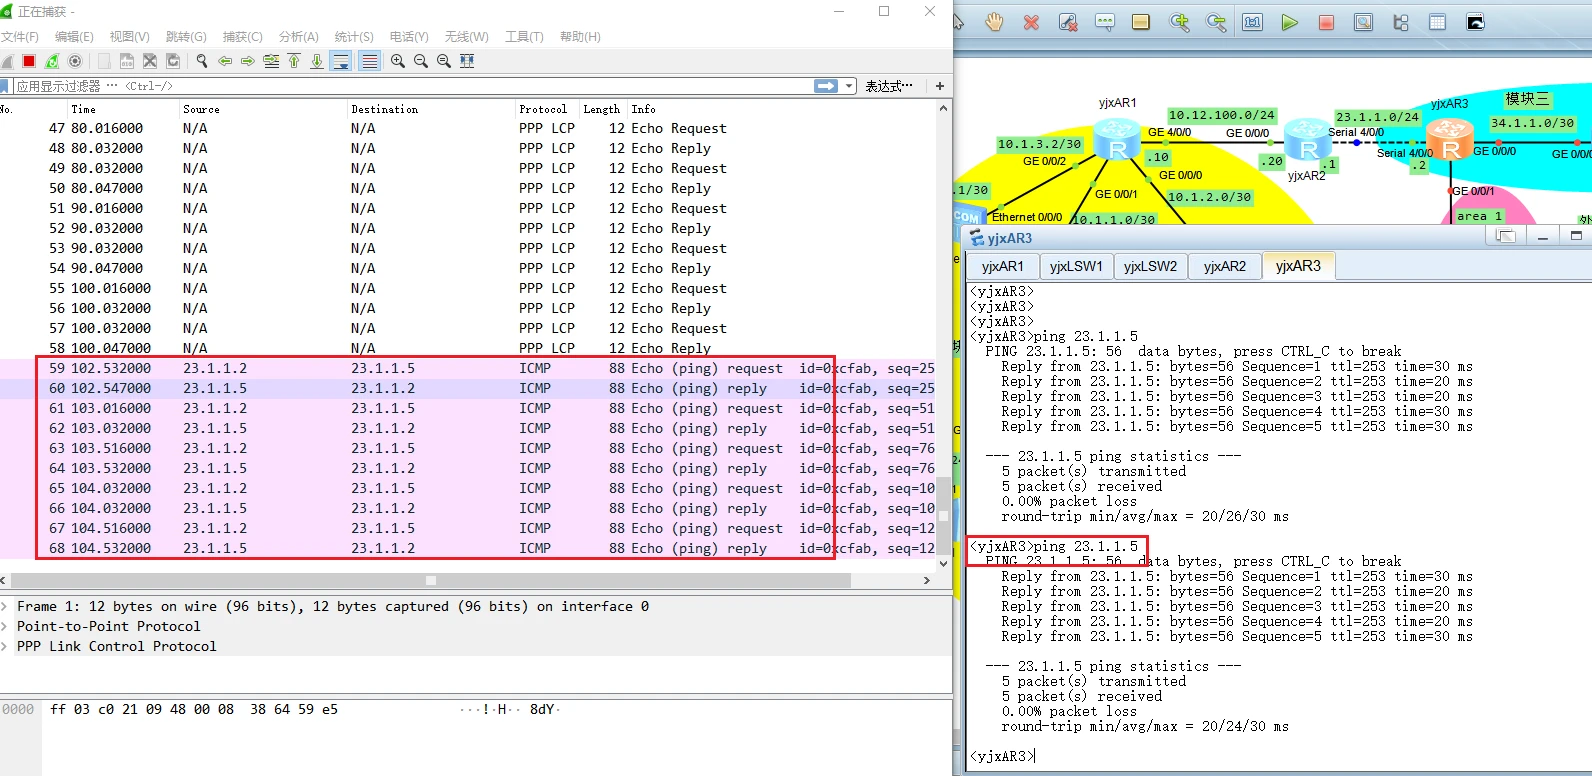Expand PPP Link Control Protocol details
1592x776 pixels.
click(6, 646)
